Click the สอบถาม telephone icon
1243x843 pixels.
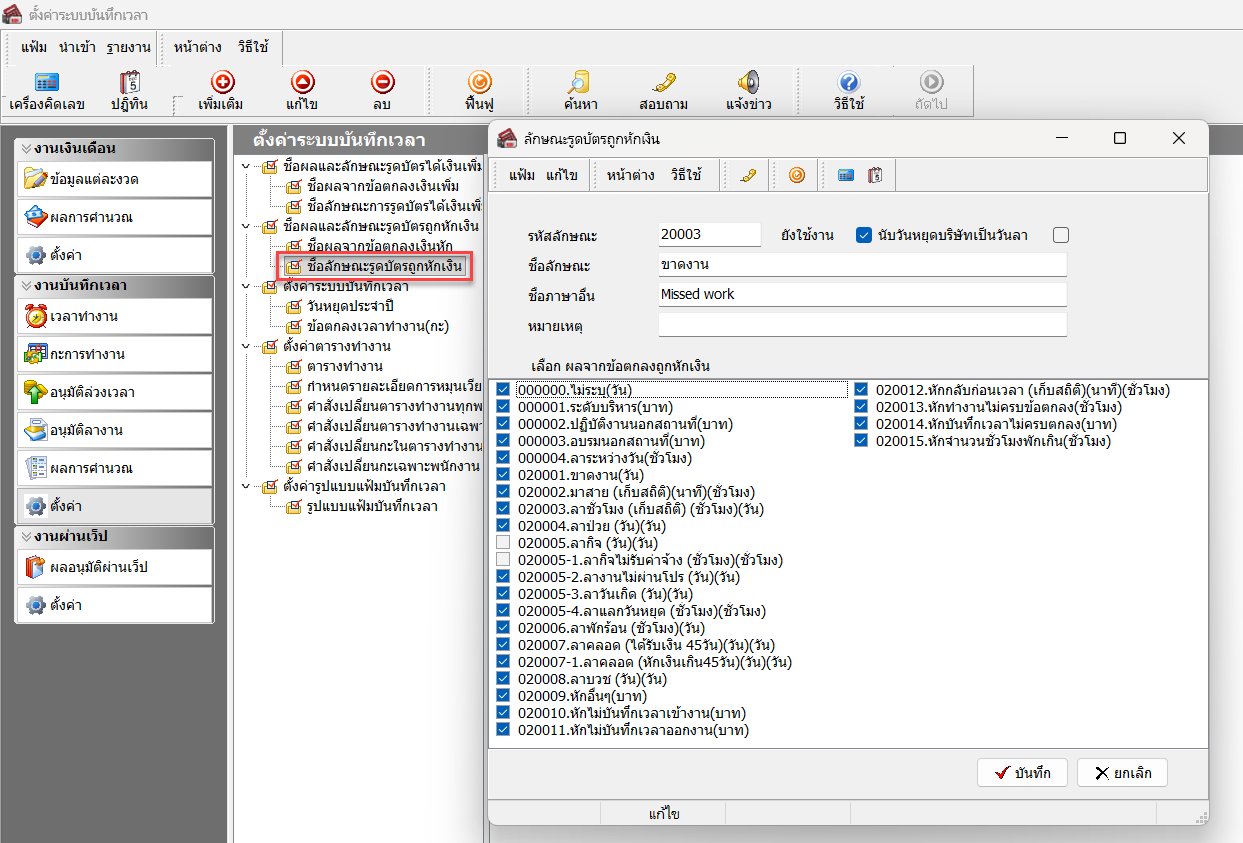coord(664,84)
